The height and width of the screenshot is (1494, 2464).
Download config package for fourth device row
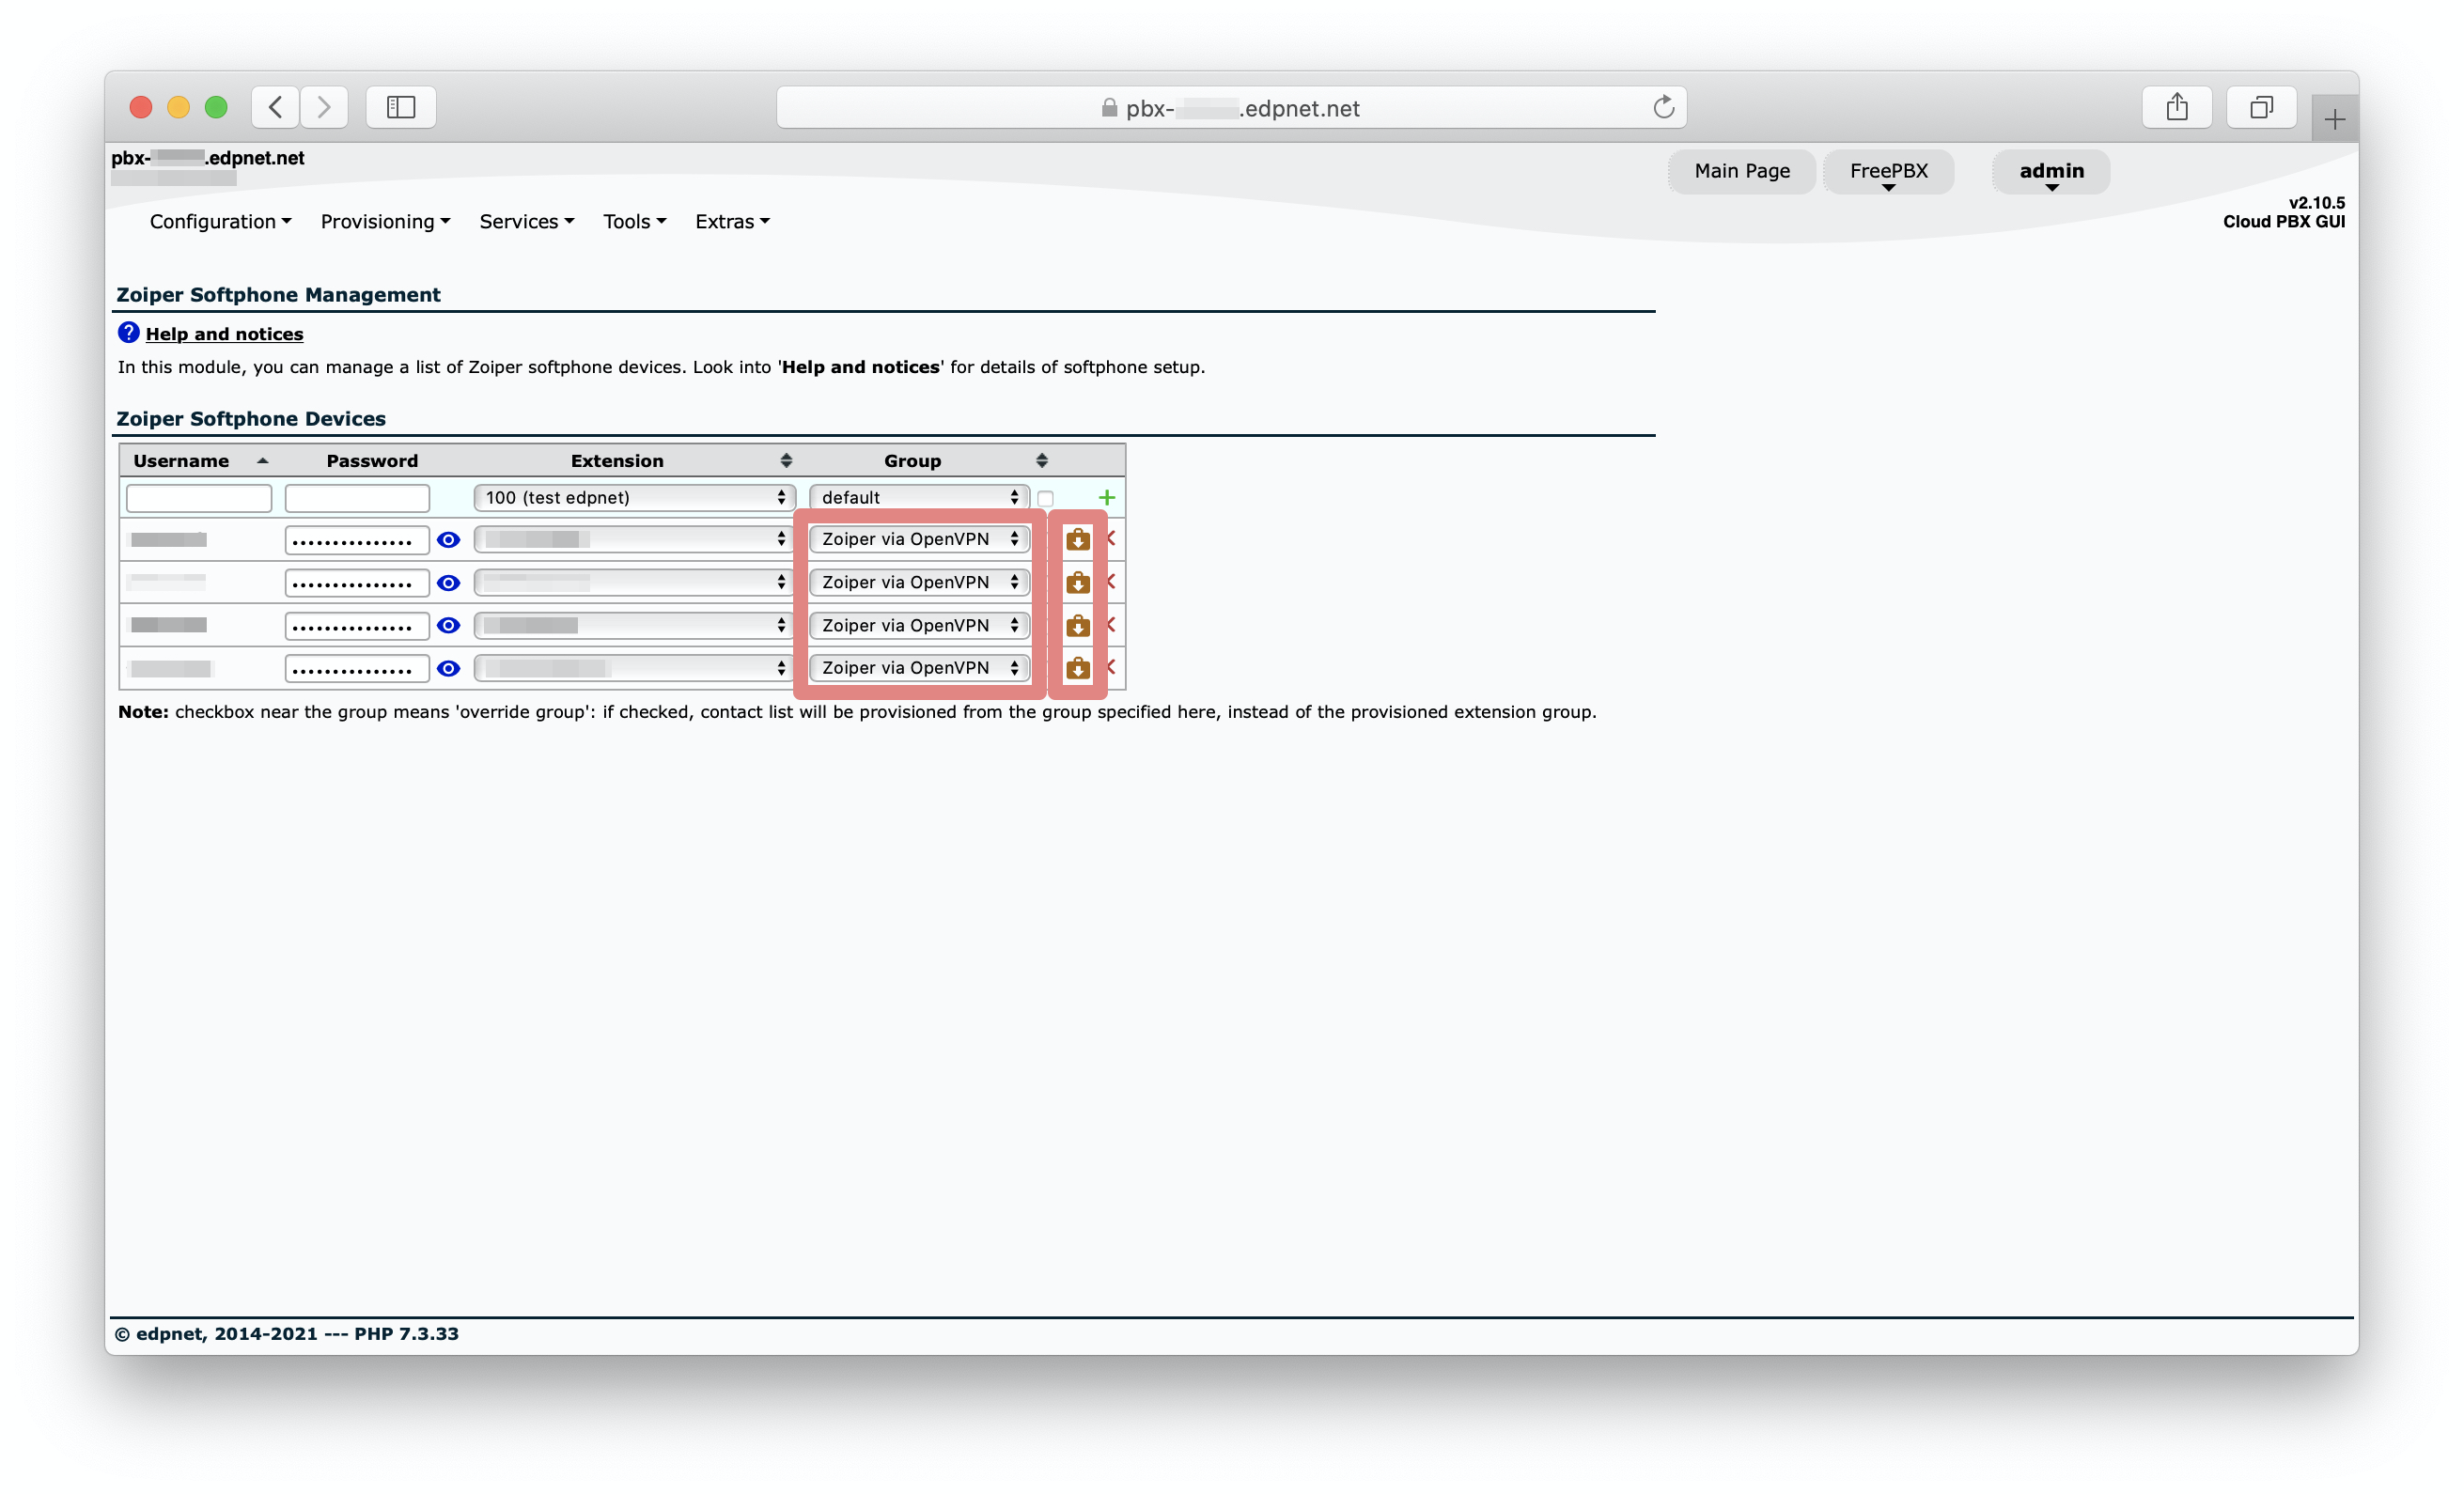1077,667
